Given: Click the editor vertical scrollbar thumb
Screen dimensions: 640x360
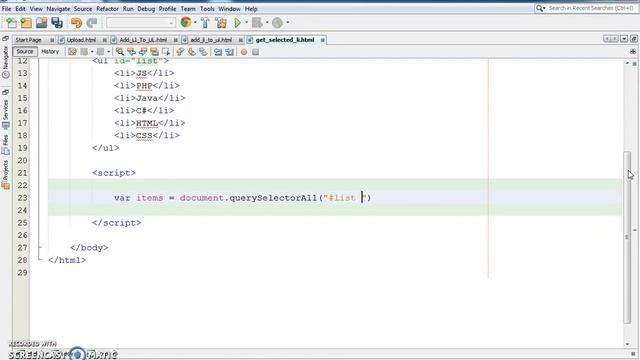Looking at the screenshot, I should pos(627,237).
